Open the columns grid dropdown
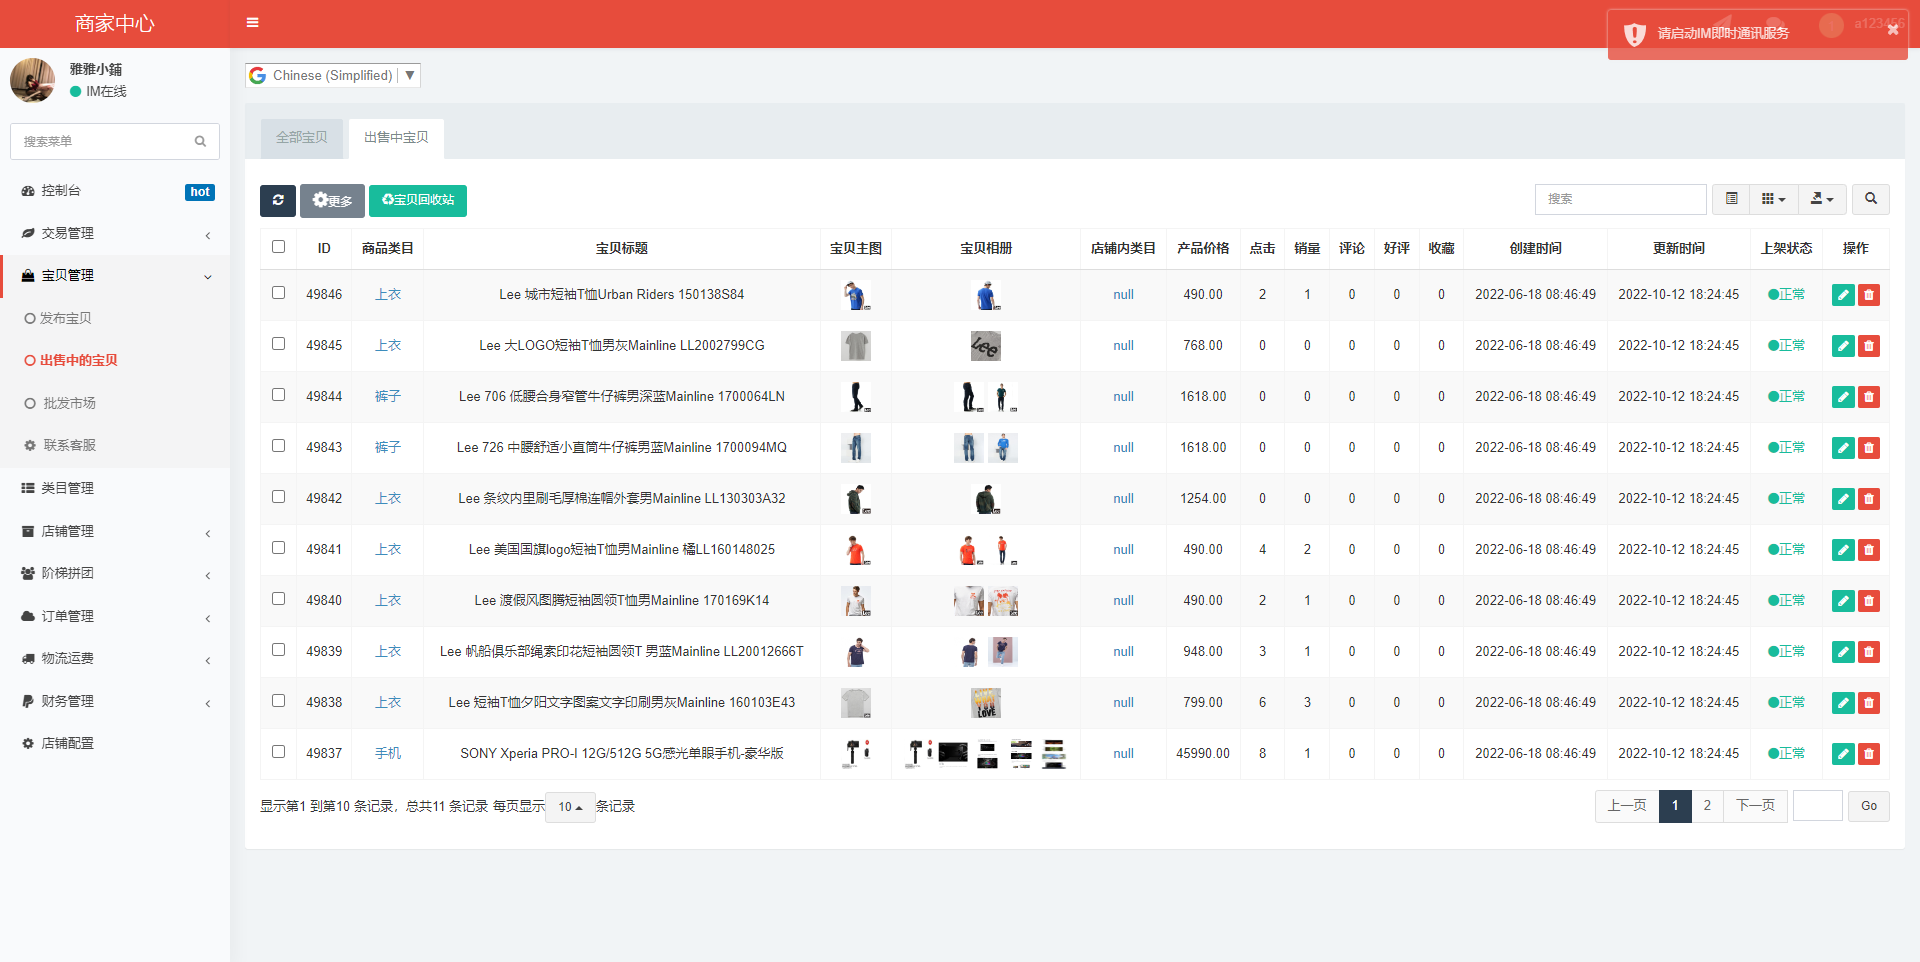Screen dimensions: 1920x962 coord(1773,199)
